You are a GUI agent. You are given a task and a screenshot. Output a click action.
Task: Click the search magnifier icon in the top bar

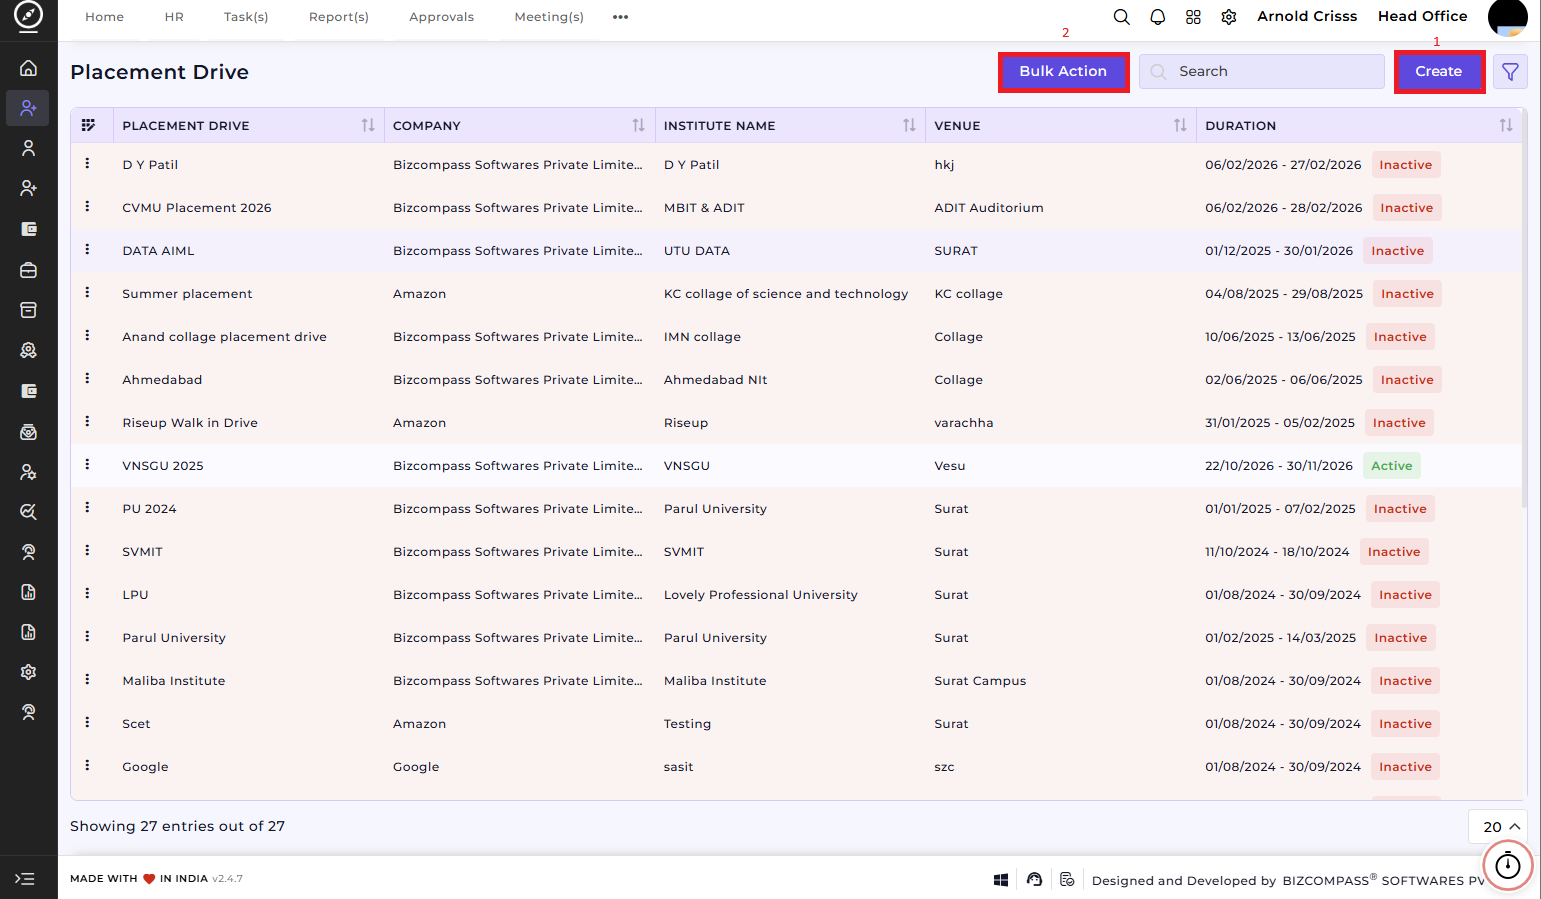coord(1122,17)
